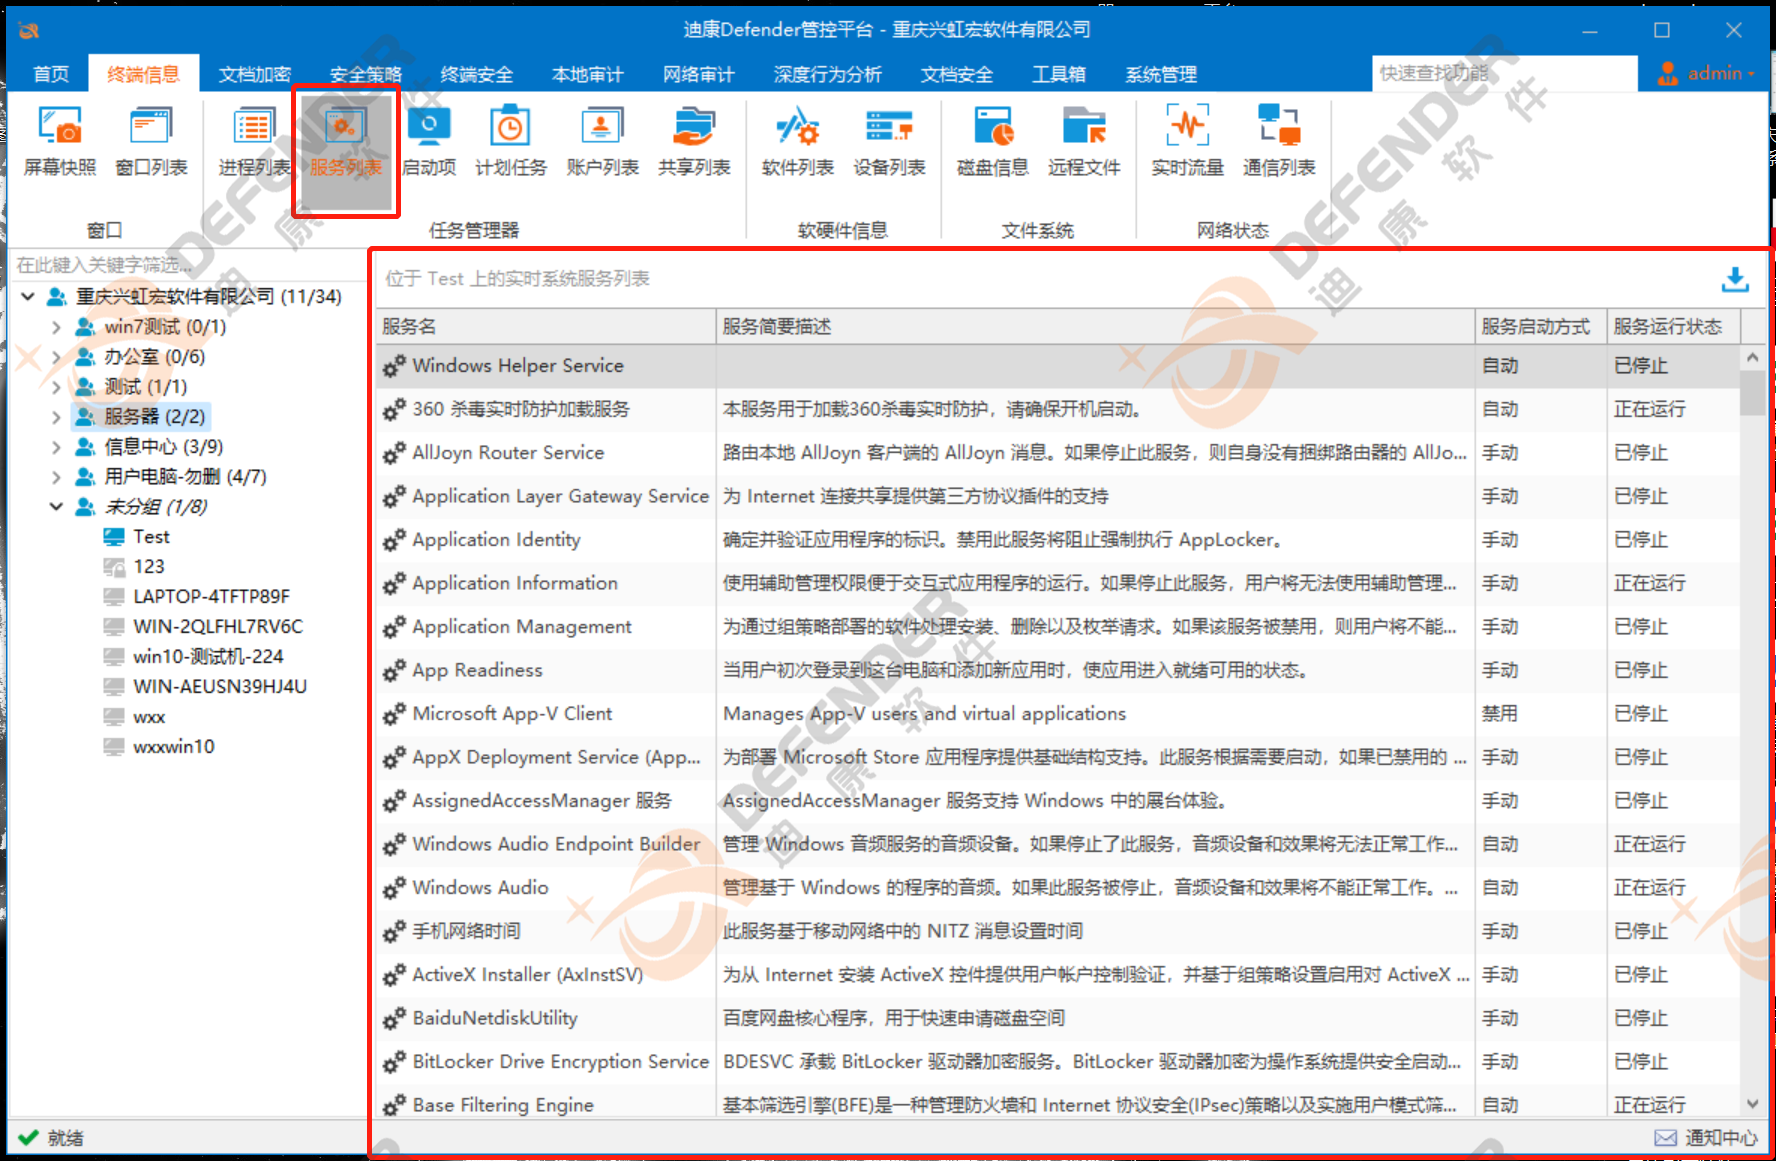Sort by the 服务运行状态 column header

[1674, 327]
